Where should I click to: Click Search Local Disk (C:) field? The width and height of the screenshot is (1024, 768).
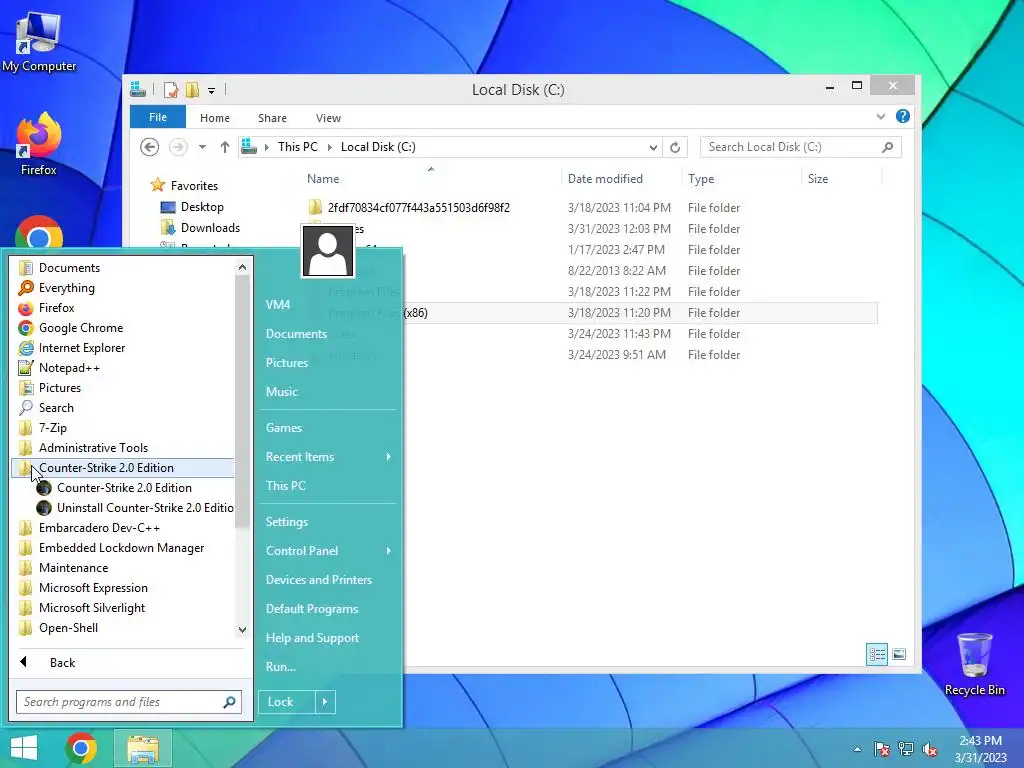(x=801, y=147)
